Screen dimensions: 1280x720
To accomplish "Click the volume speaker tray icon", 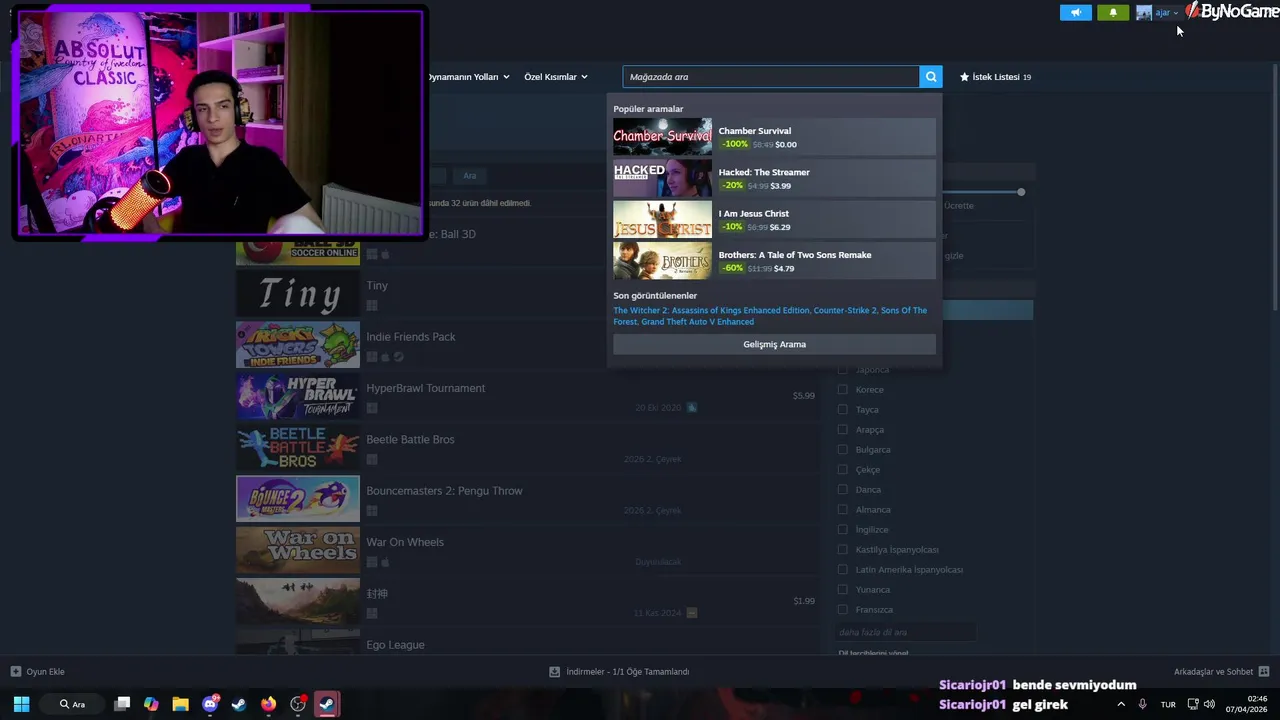I will (1210, 704).
